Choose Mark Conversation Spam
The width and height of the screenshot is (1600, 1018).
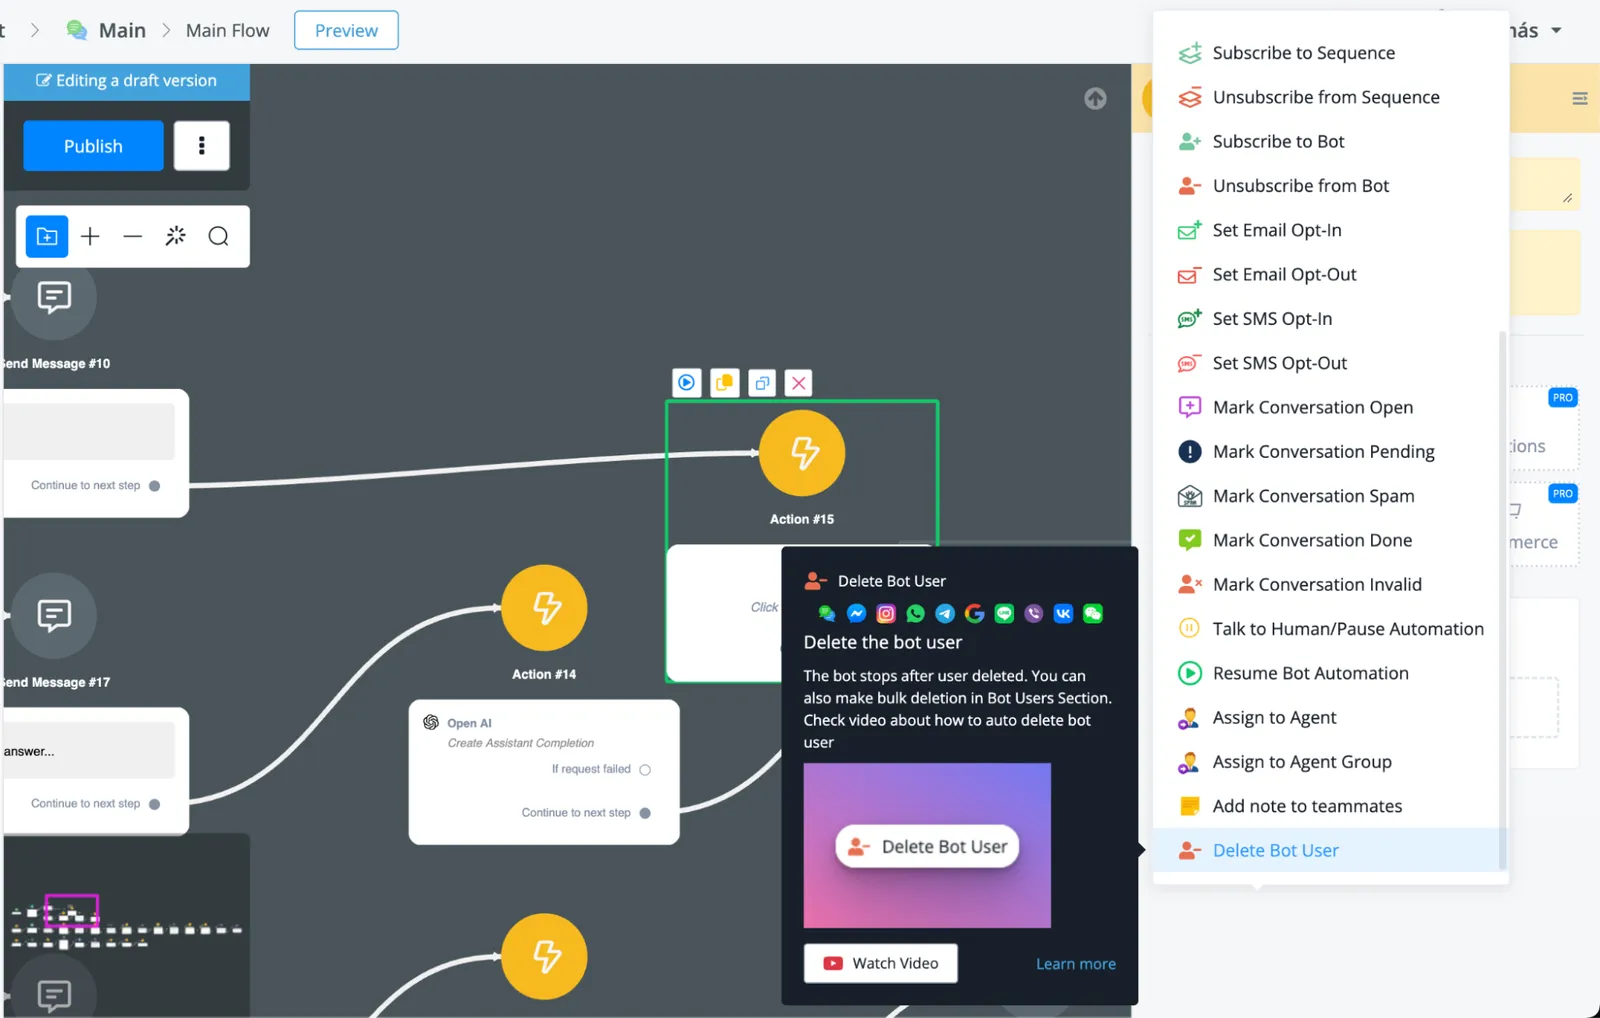(x=1330, y=496)
